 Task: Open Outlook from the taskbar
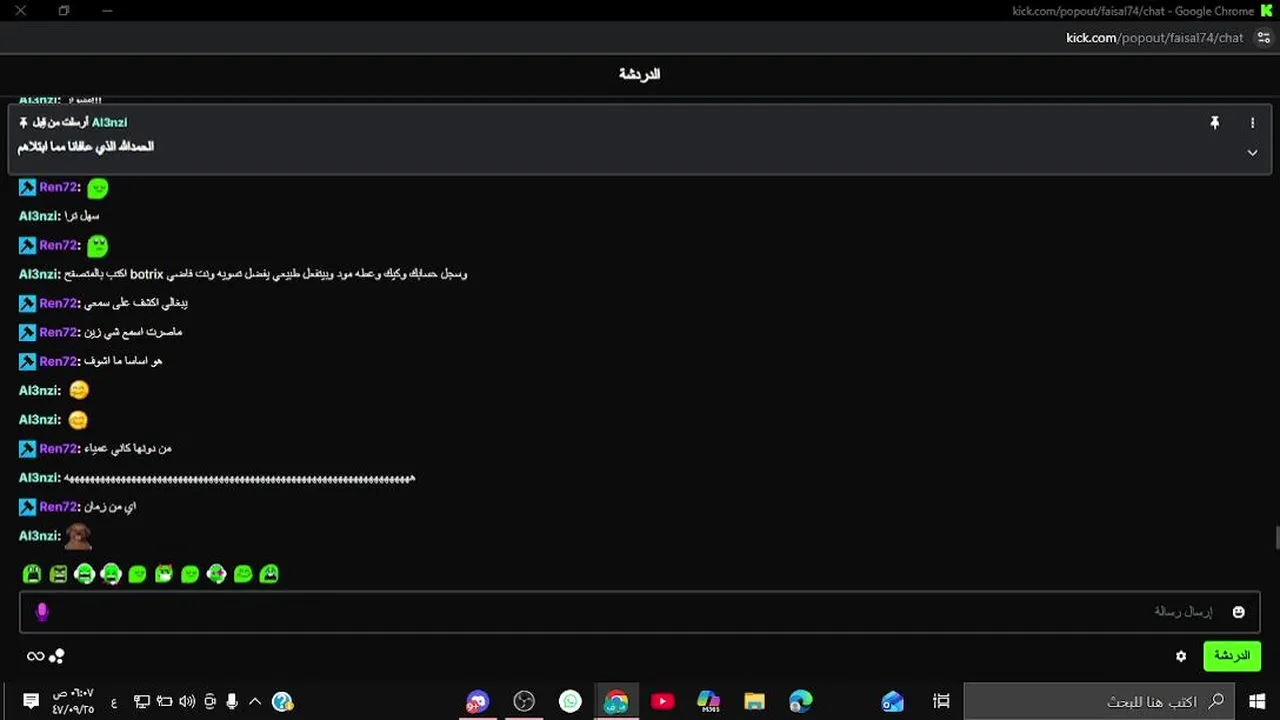892,701
